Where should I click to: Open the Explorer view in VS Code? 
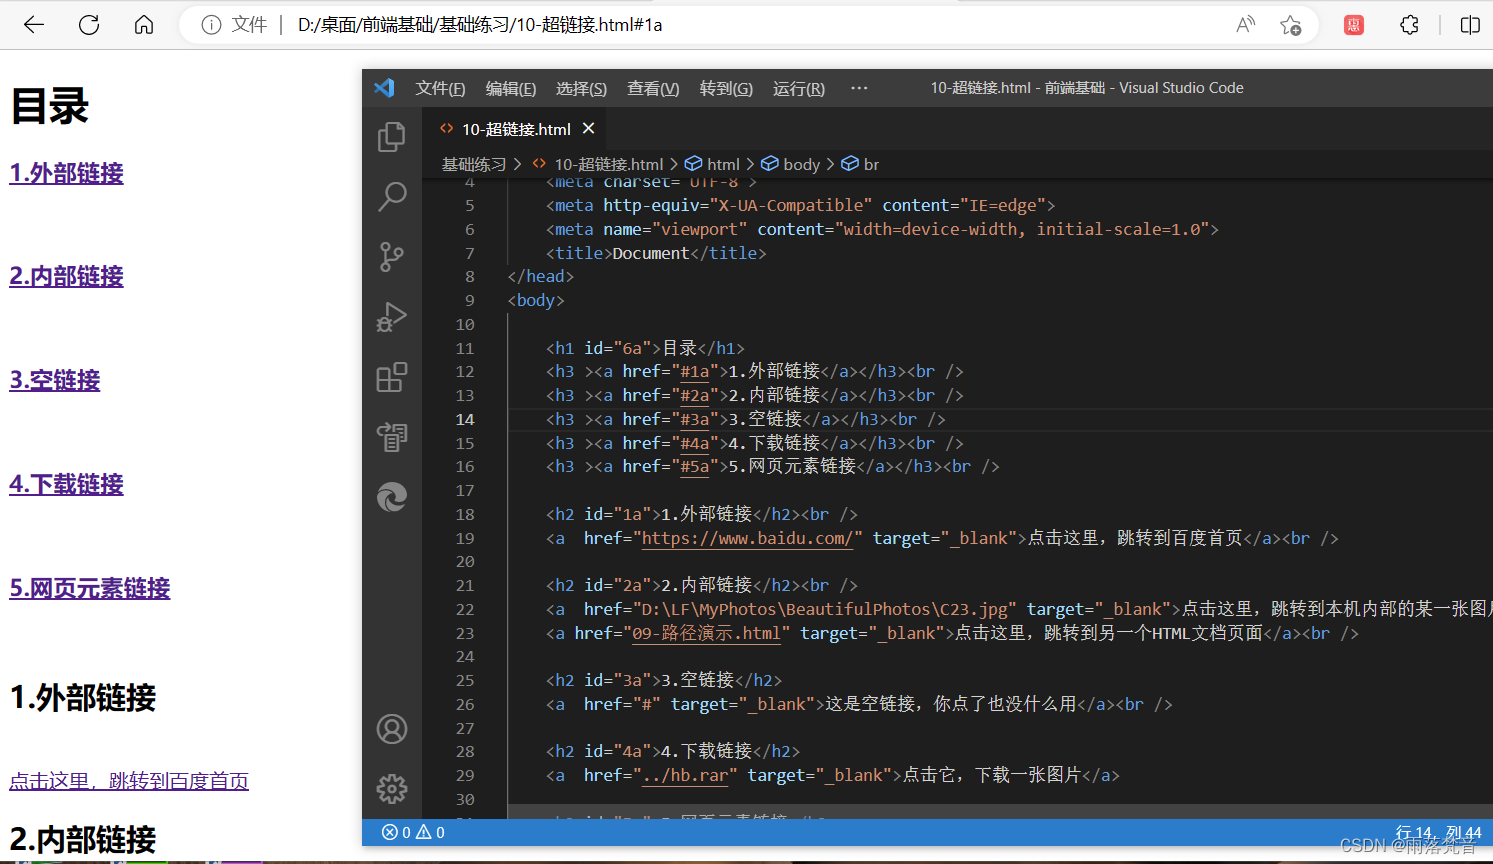[392, 137]
